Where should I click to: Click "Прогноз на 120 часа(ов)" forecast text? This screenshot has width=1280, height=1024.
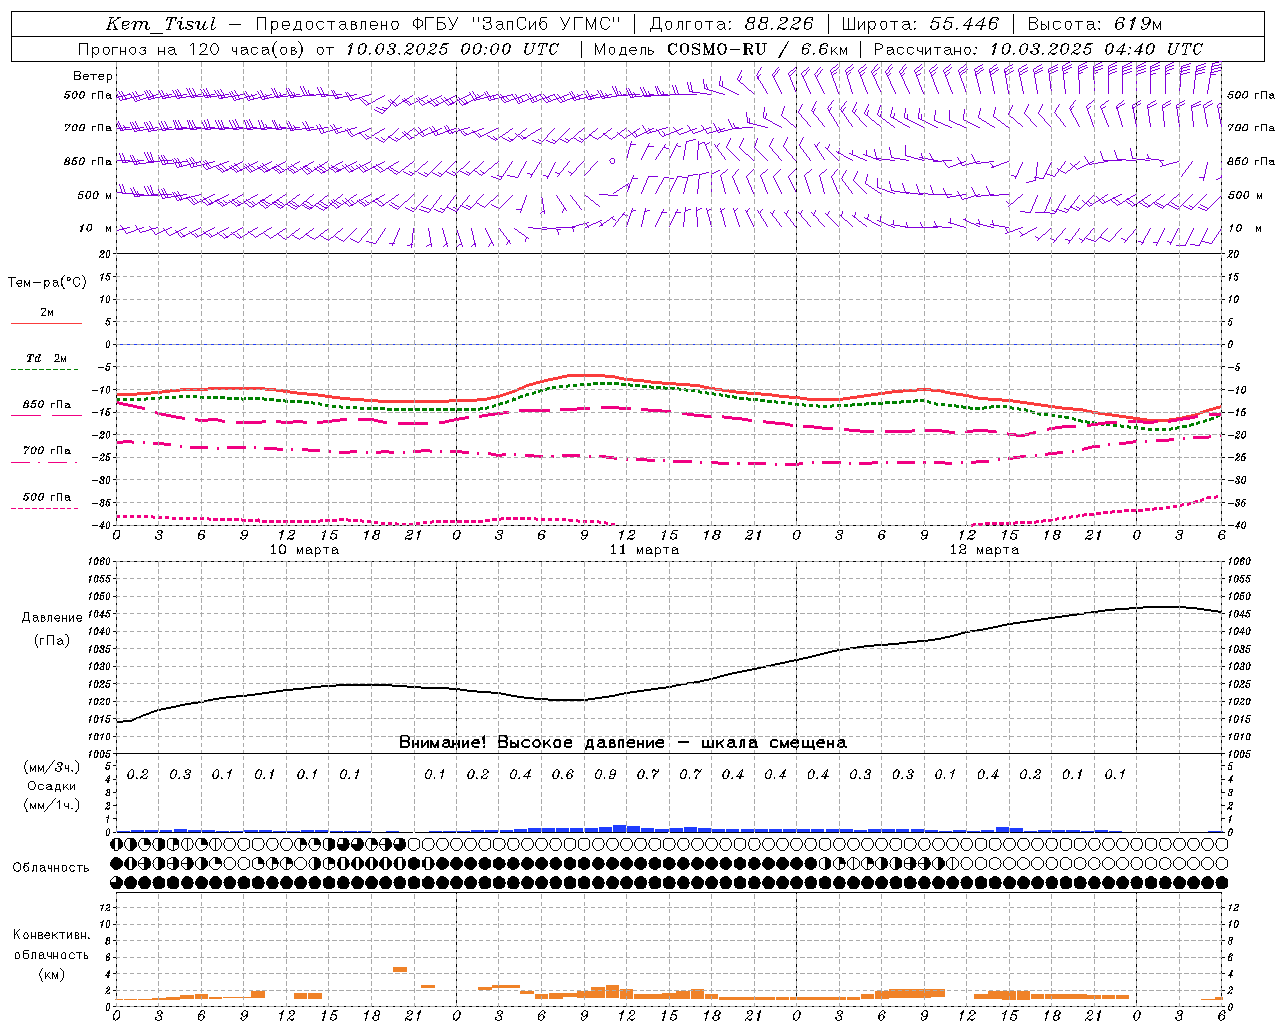pos(191,49)
